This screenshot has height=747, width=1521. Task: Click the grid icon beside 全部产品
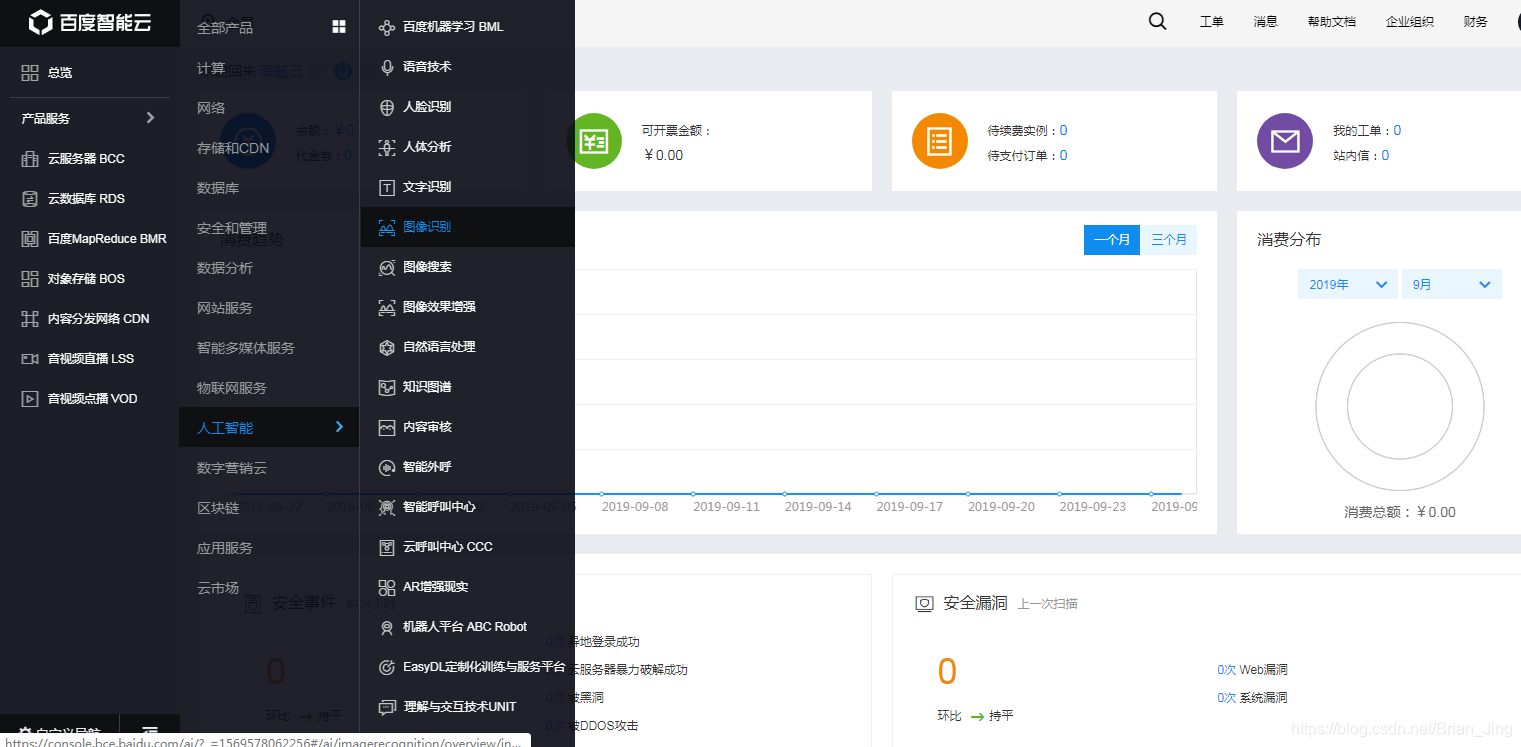(339, 27)
